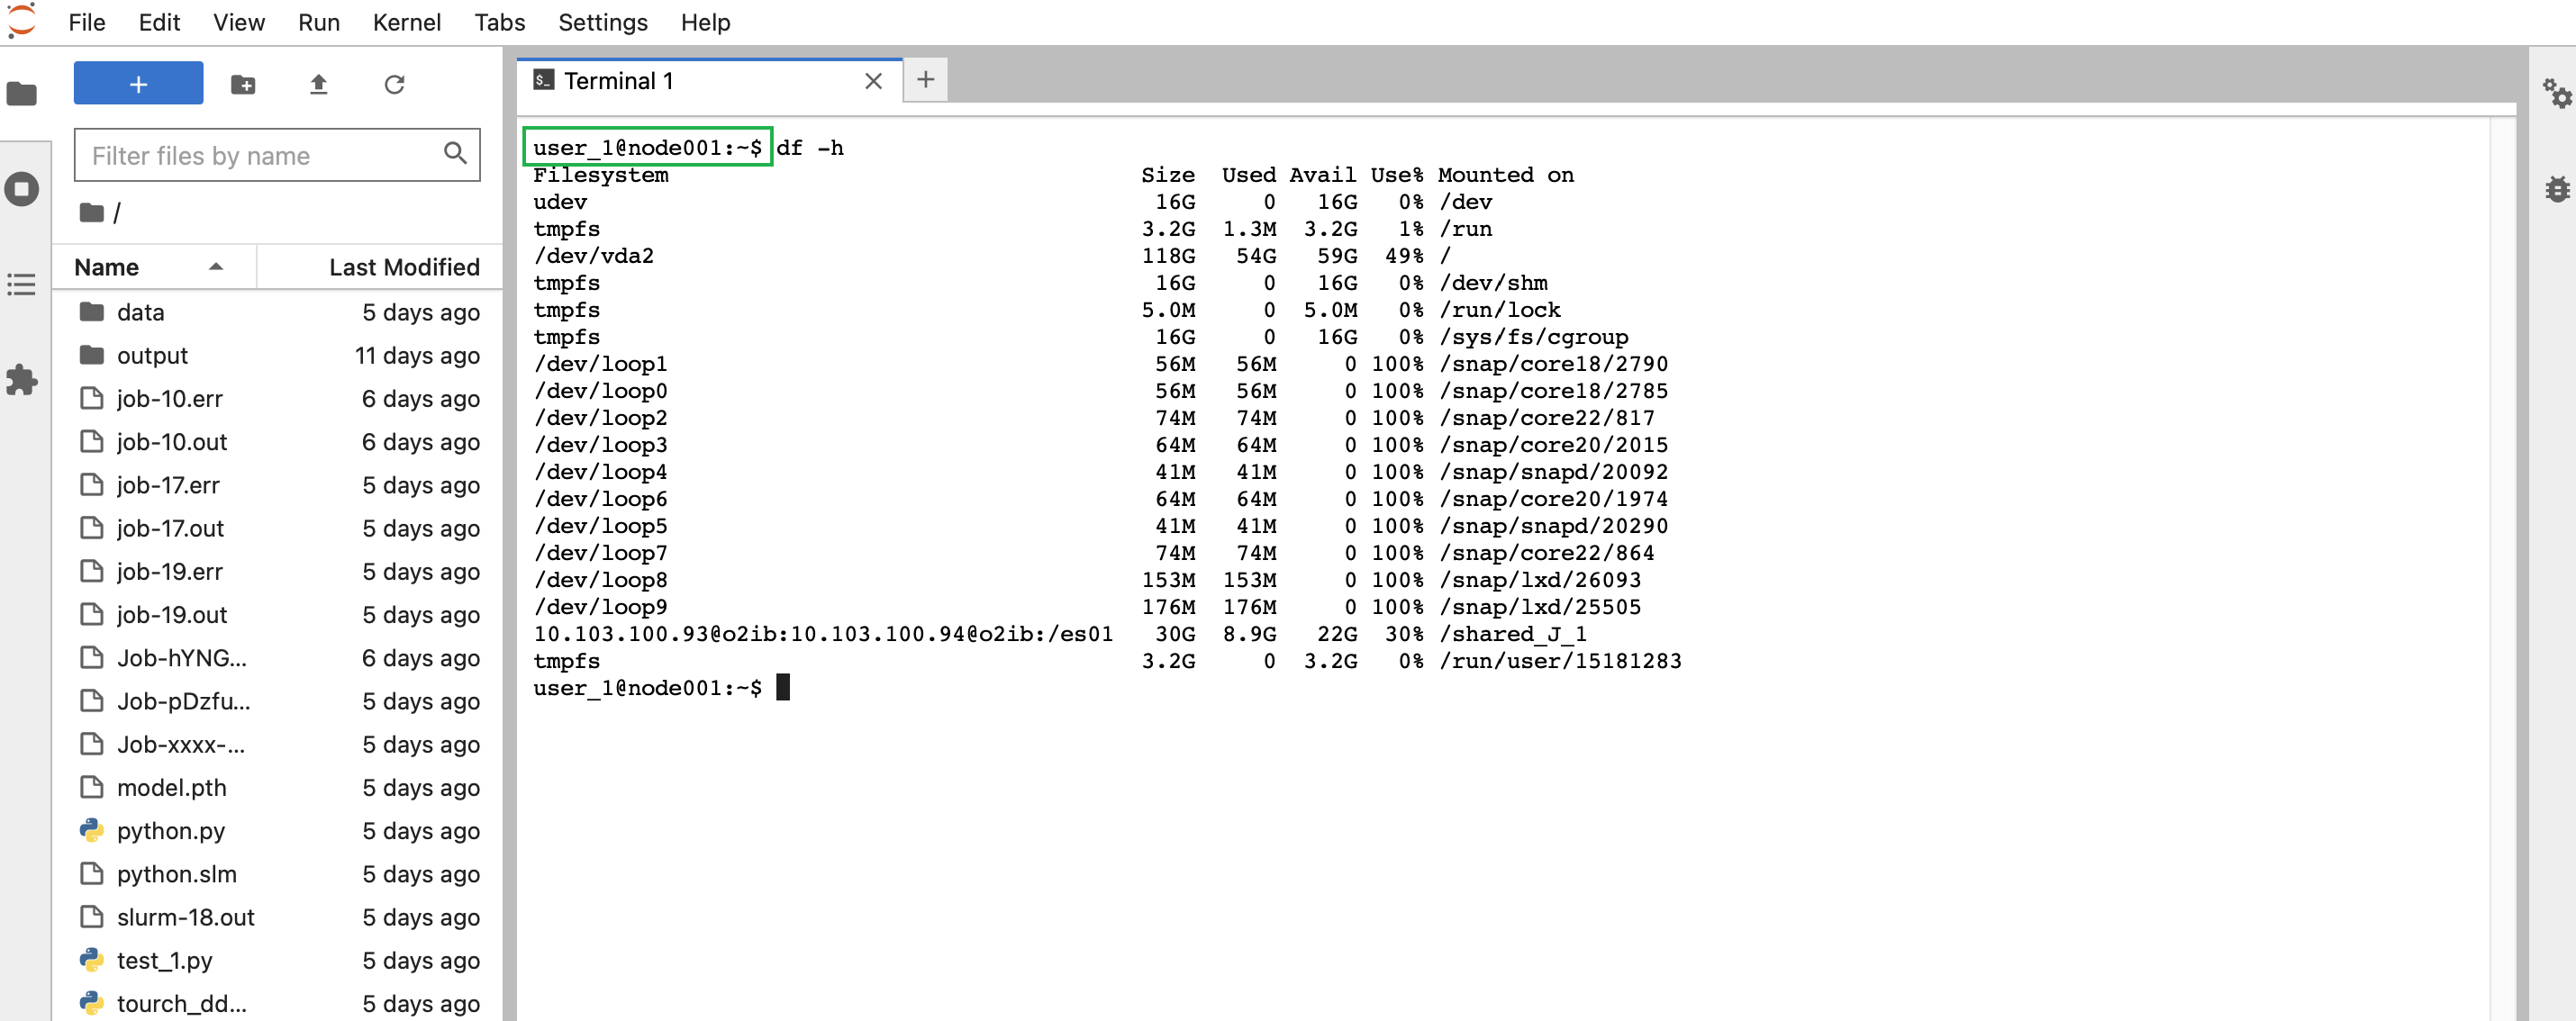Screen dimensions: 2576x1021
Task: Sort files by Last Modified header
Action: (381, 267)
